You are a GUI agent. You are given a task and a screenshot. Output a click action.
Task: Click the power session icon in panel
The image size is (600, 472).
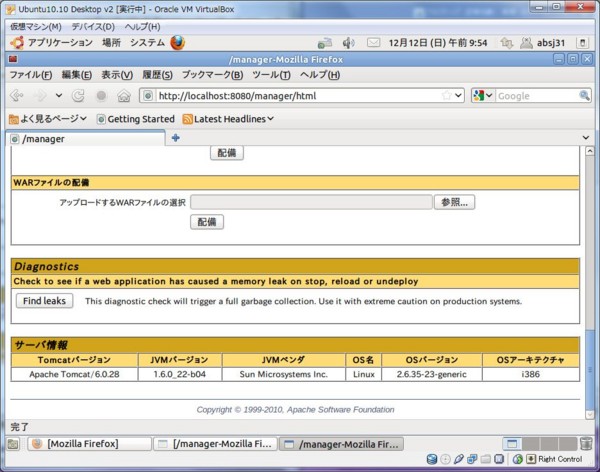(582, 43)
